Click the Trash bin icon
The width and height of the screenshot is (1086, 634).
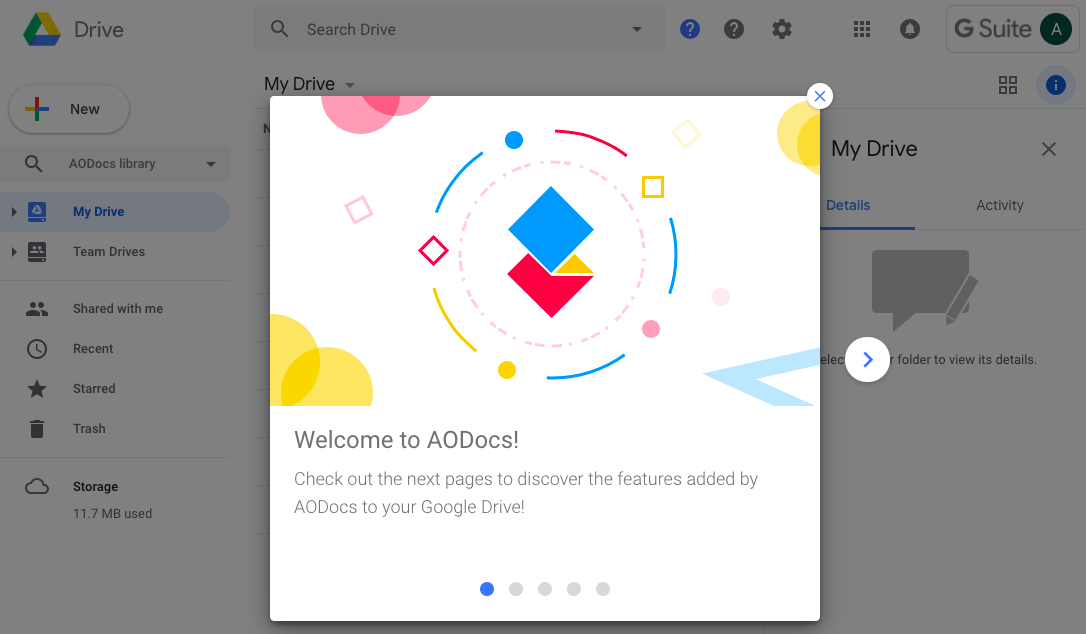pyautogui.click(x=37, y=428)
